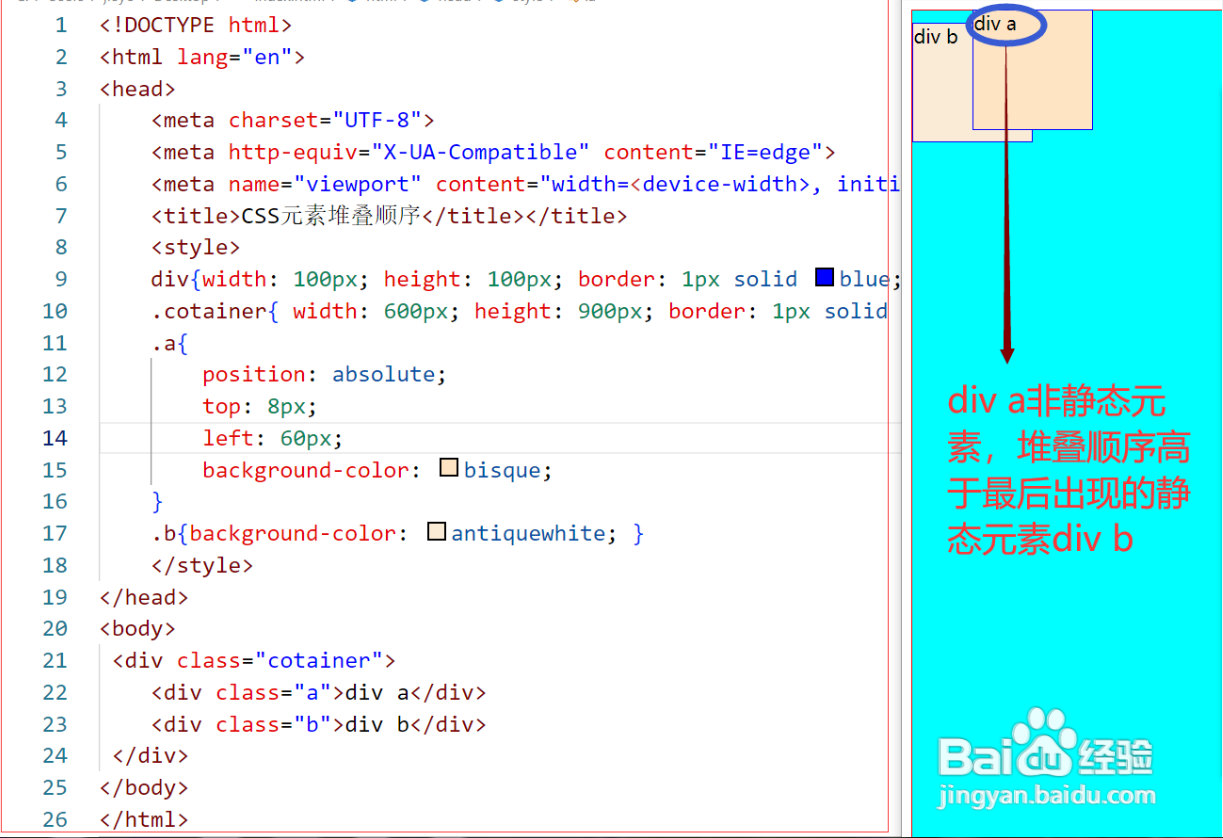Click the '</body>' closing tag
The image size is (1223, 838).
(x=145, y=788)
